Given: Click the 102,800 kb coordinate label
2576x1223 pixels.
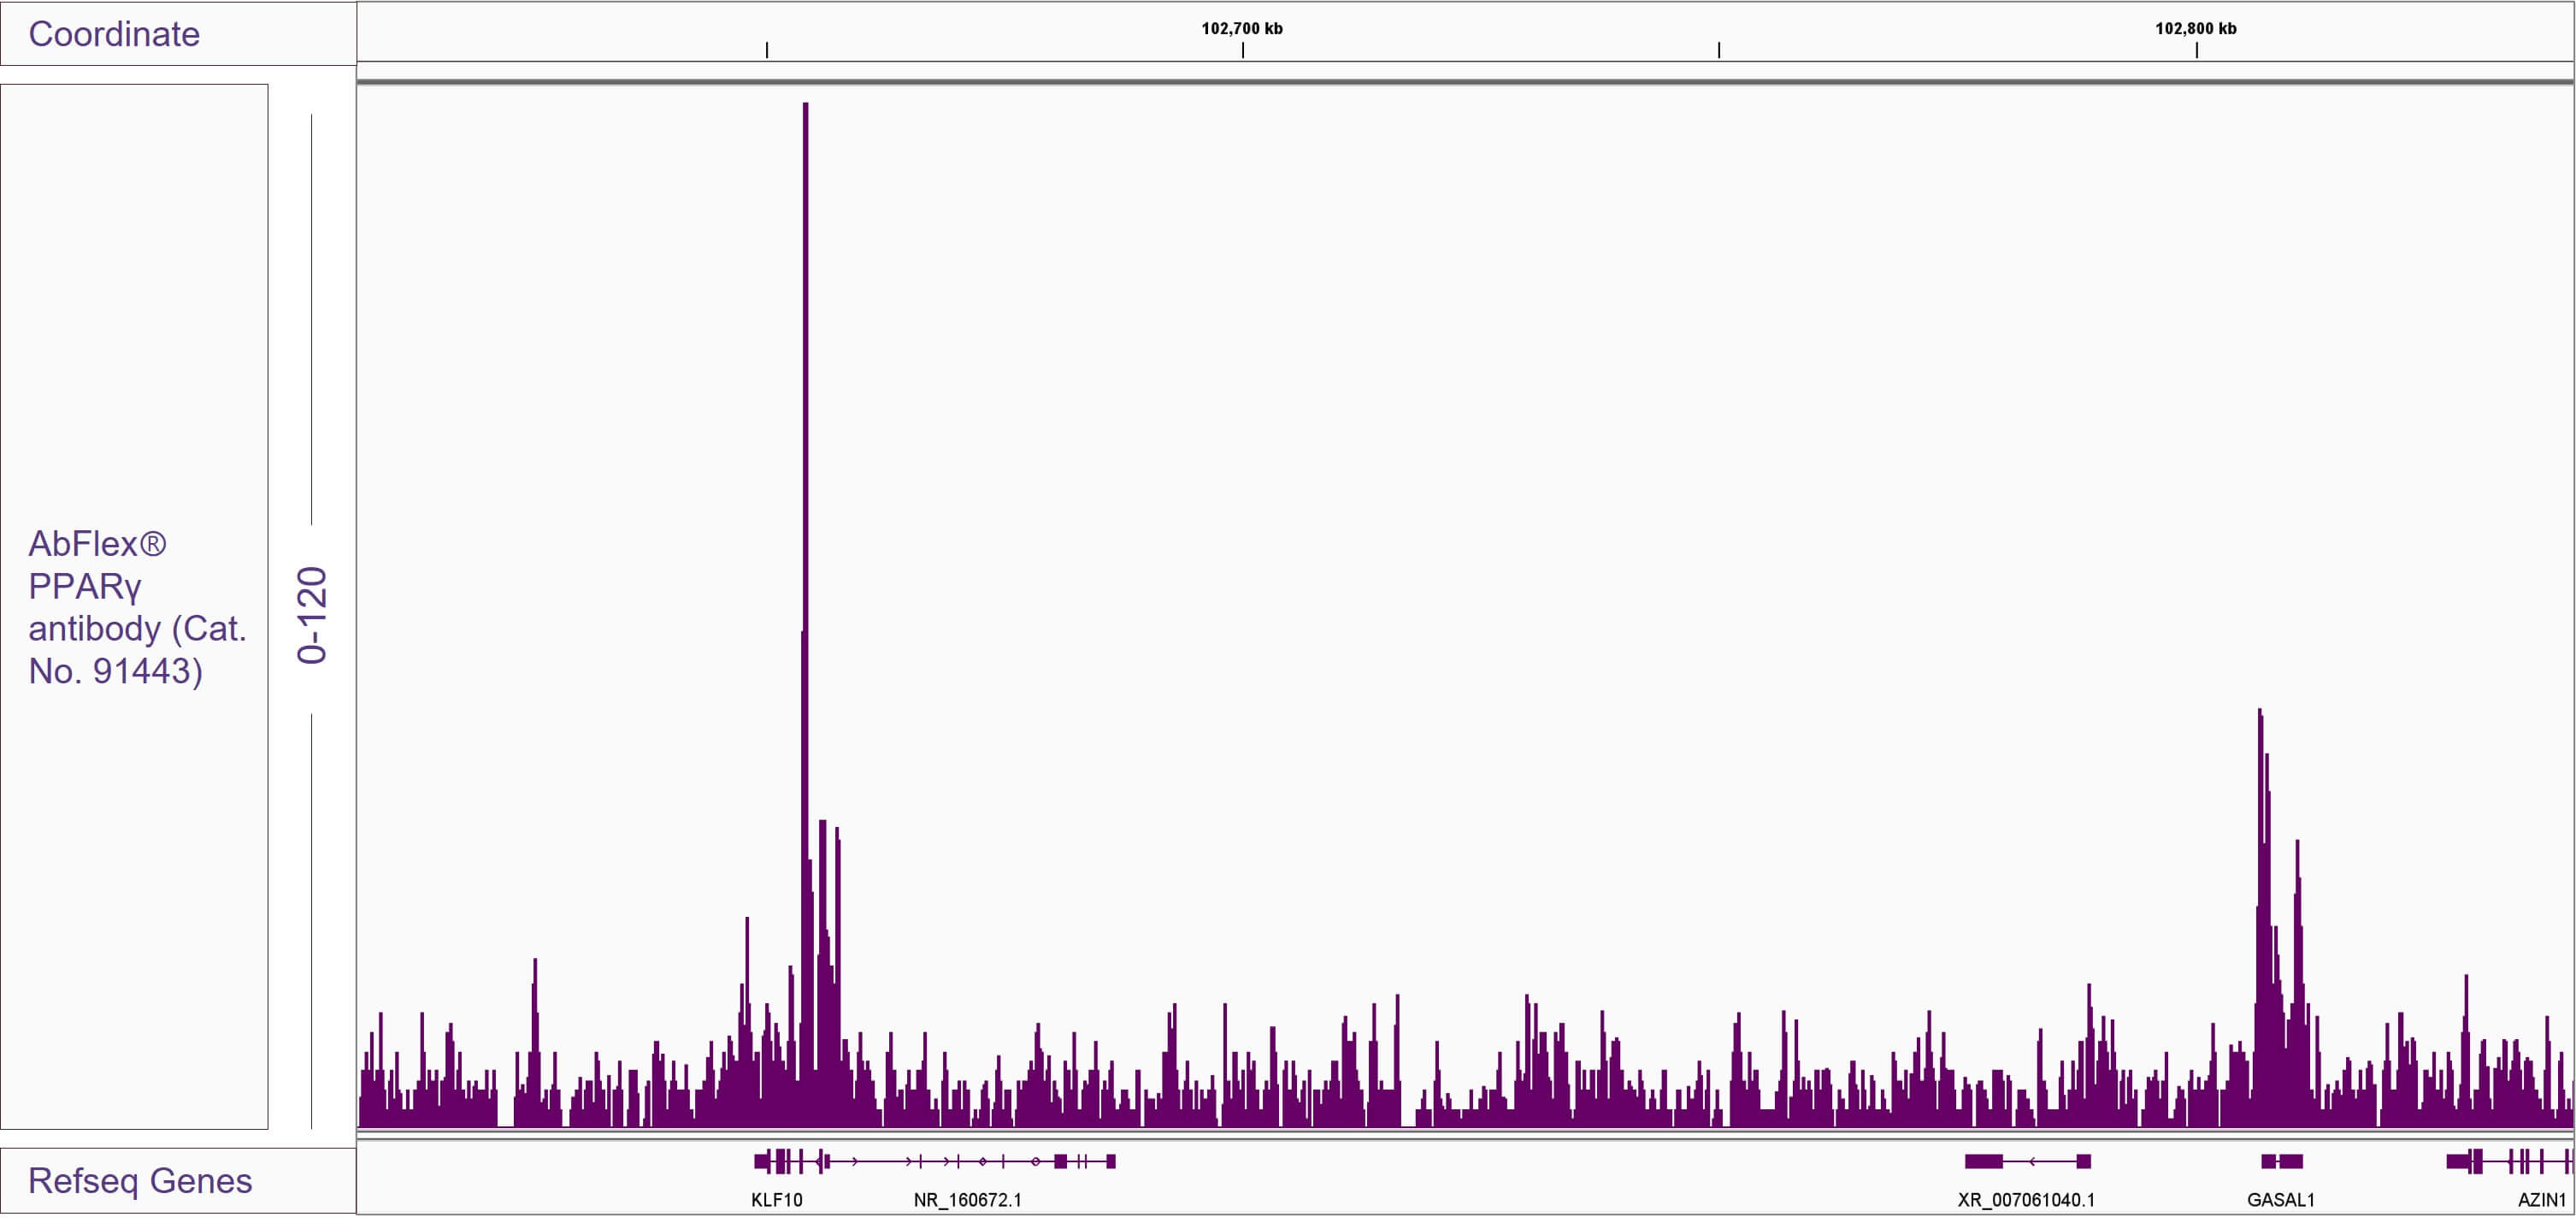Looking at the screenshot, I should pos(2196,28).
